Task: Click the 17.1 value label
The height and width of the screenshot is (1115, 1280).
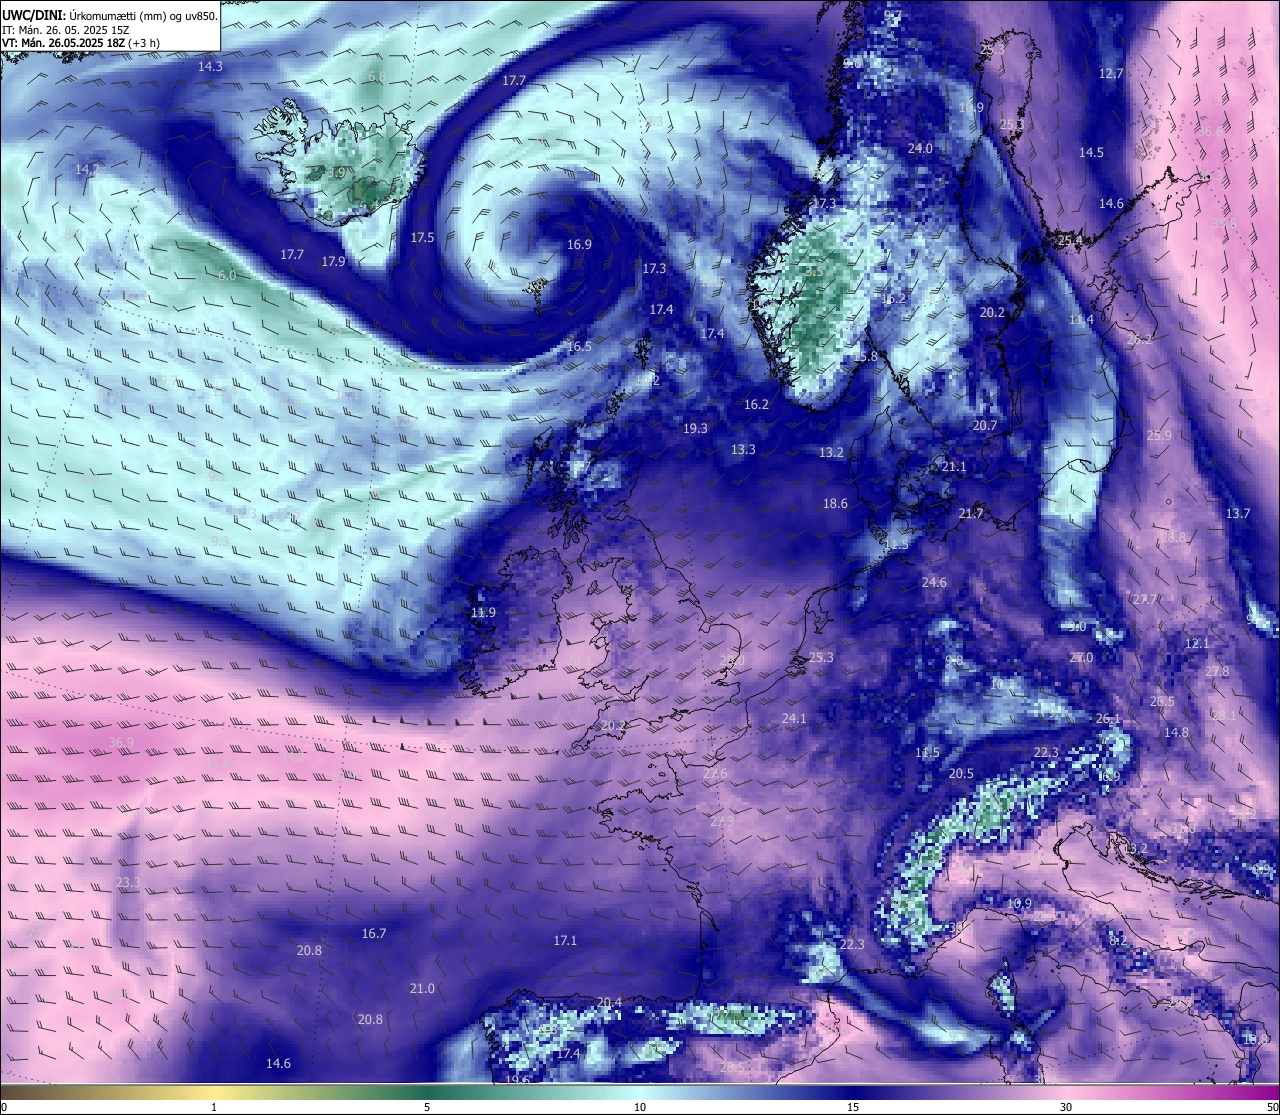Action: pyautogui.click(x=565, y=940)
